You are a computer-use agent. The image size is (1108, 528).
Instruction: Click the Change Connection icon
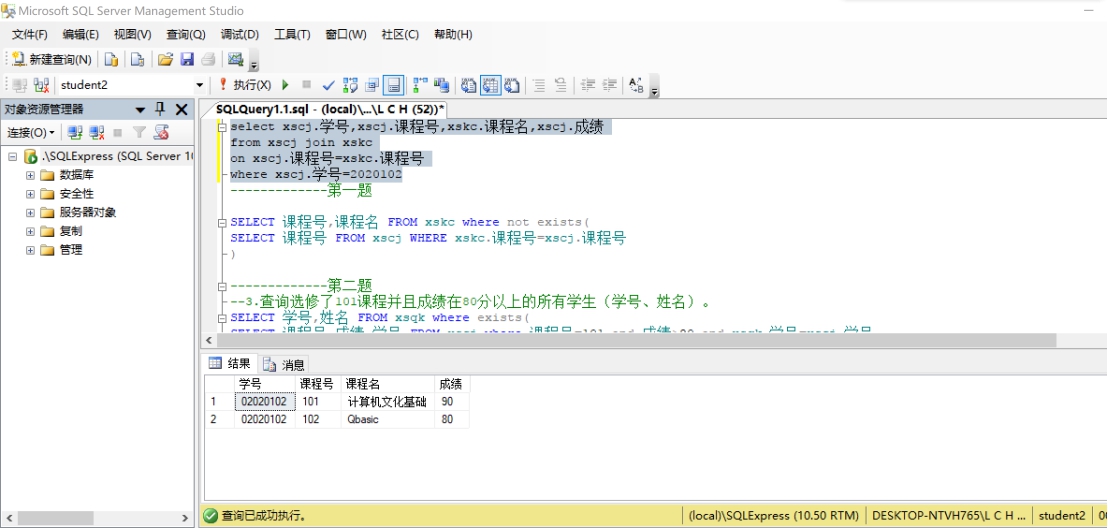[x=41, y=86]
